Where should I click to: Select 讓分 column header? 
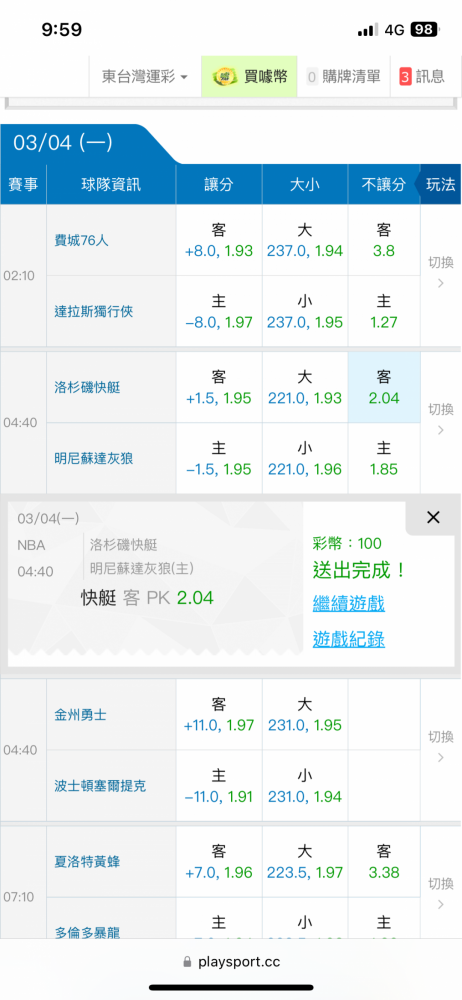(219, 185)
